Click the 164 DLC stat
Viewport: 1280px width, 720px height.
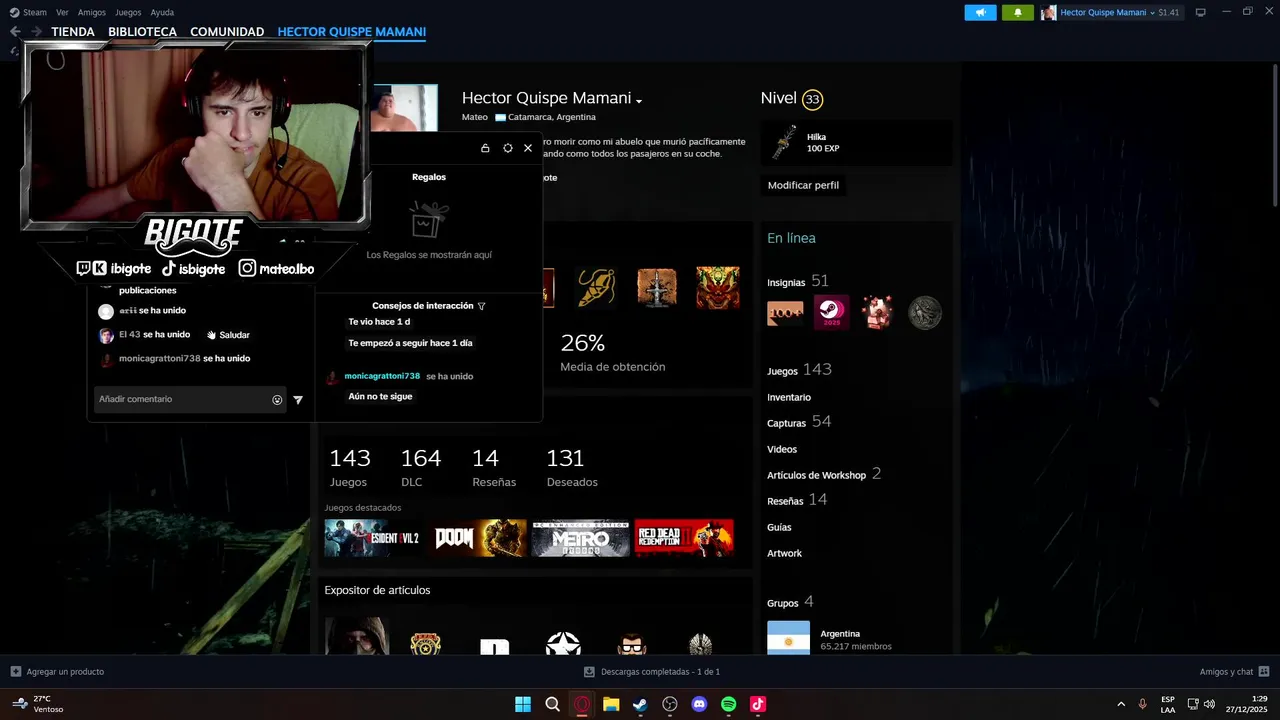pos(420,468)
